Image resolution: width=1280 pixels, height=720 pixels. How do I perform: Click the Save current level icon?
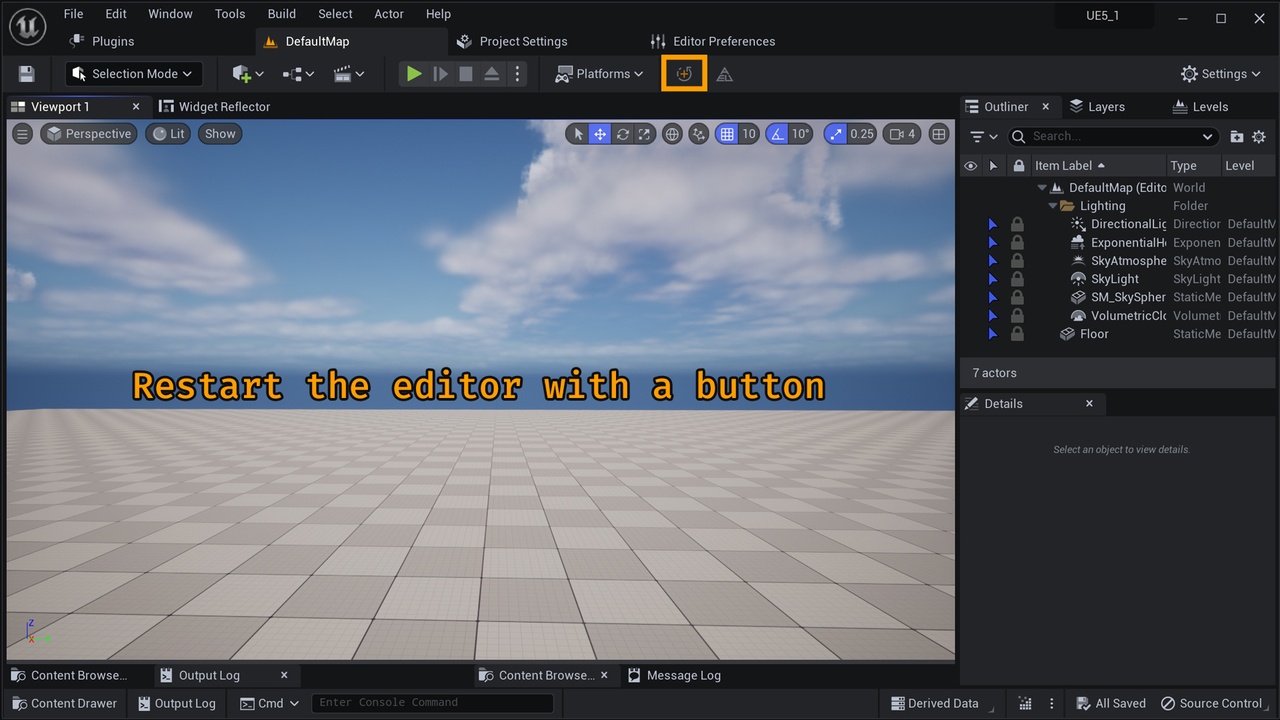(26, 74)
